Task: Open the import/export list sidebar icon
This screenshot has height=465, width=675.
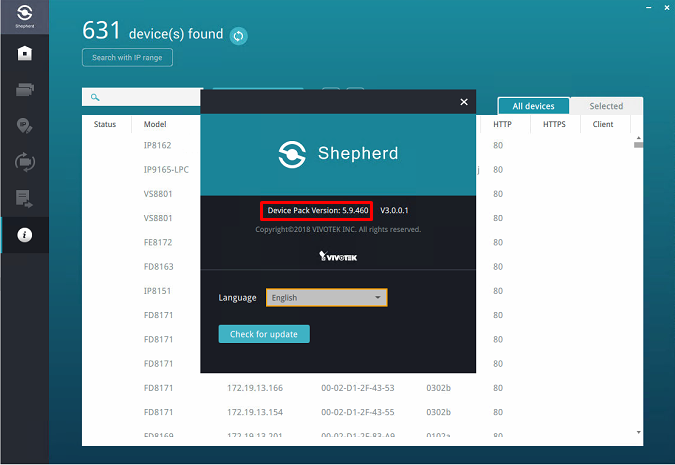Action: (25, 198)
